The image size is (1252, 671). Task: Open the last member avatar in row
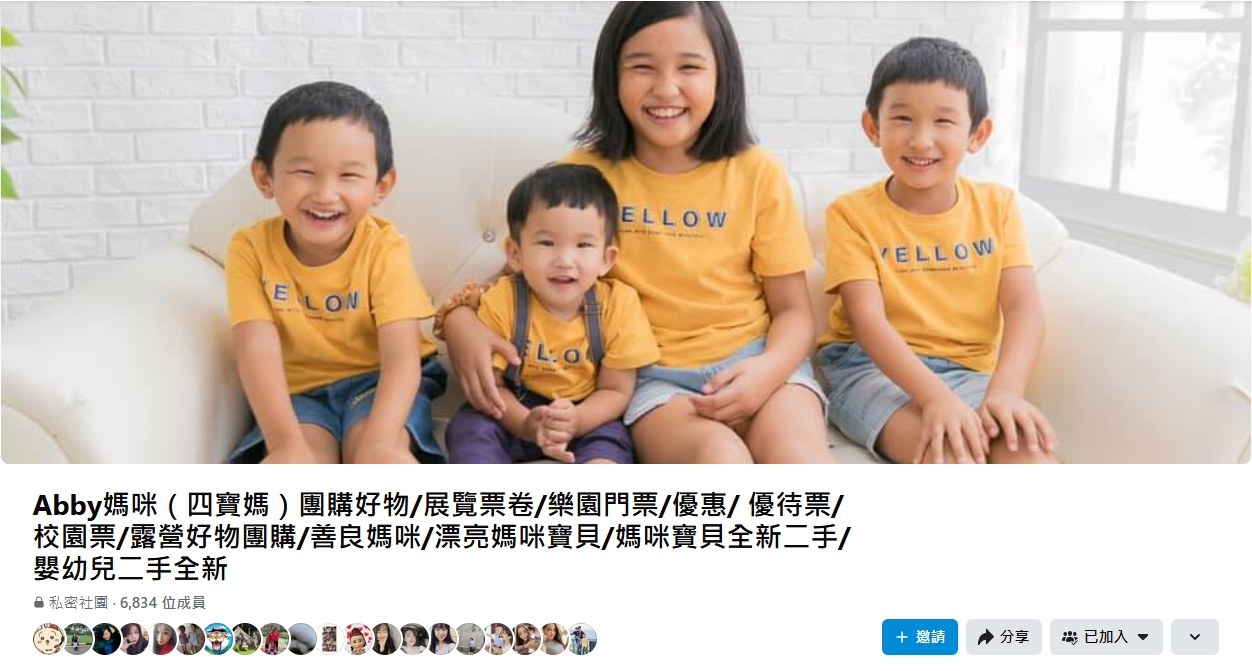[582, 638]
